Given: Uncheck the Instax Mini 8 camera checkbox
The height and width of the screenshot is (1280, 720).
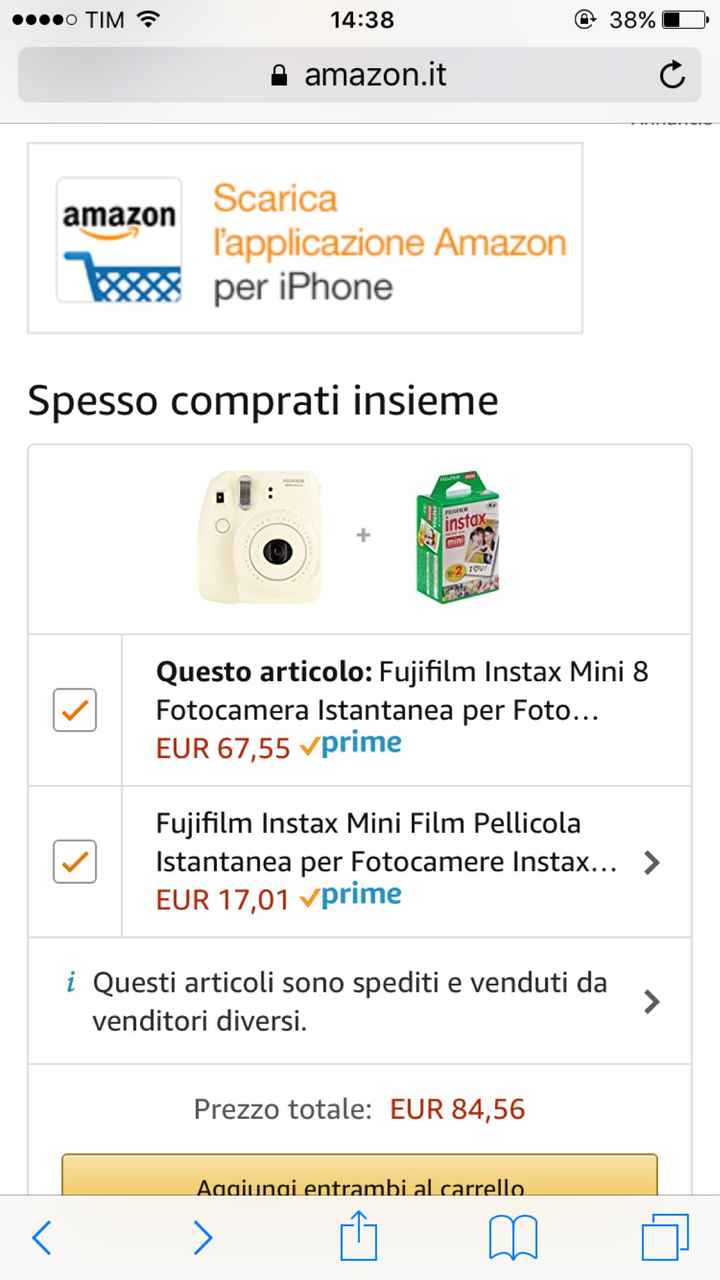Looking at the screenshot, I should tap(75, 710).
